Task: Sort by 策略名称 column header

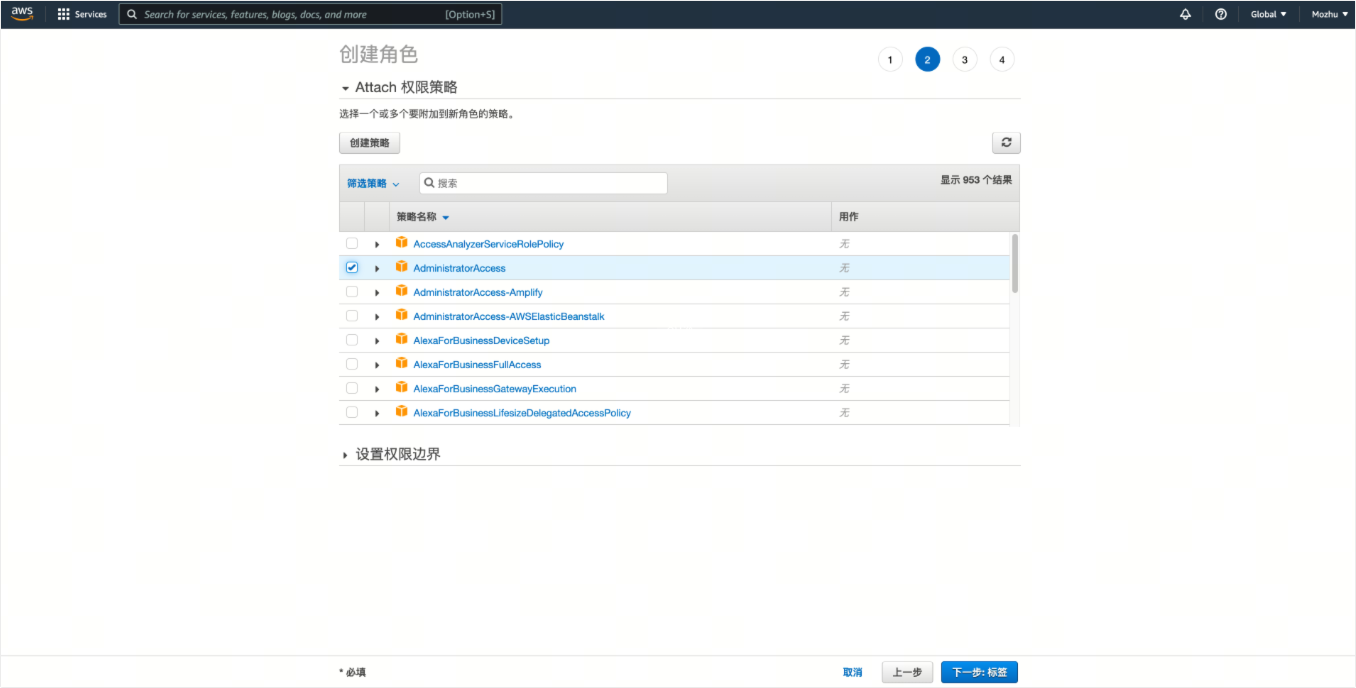Action: pos(423,217)
